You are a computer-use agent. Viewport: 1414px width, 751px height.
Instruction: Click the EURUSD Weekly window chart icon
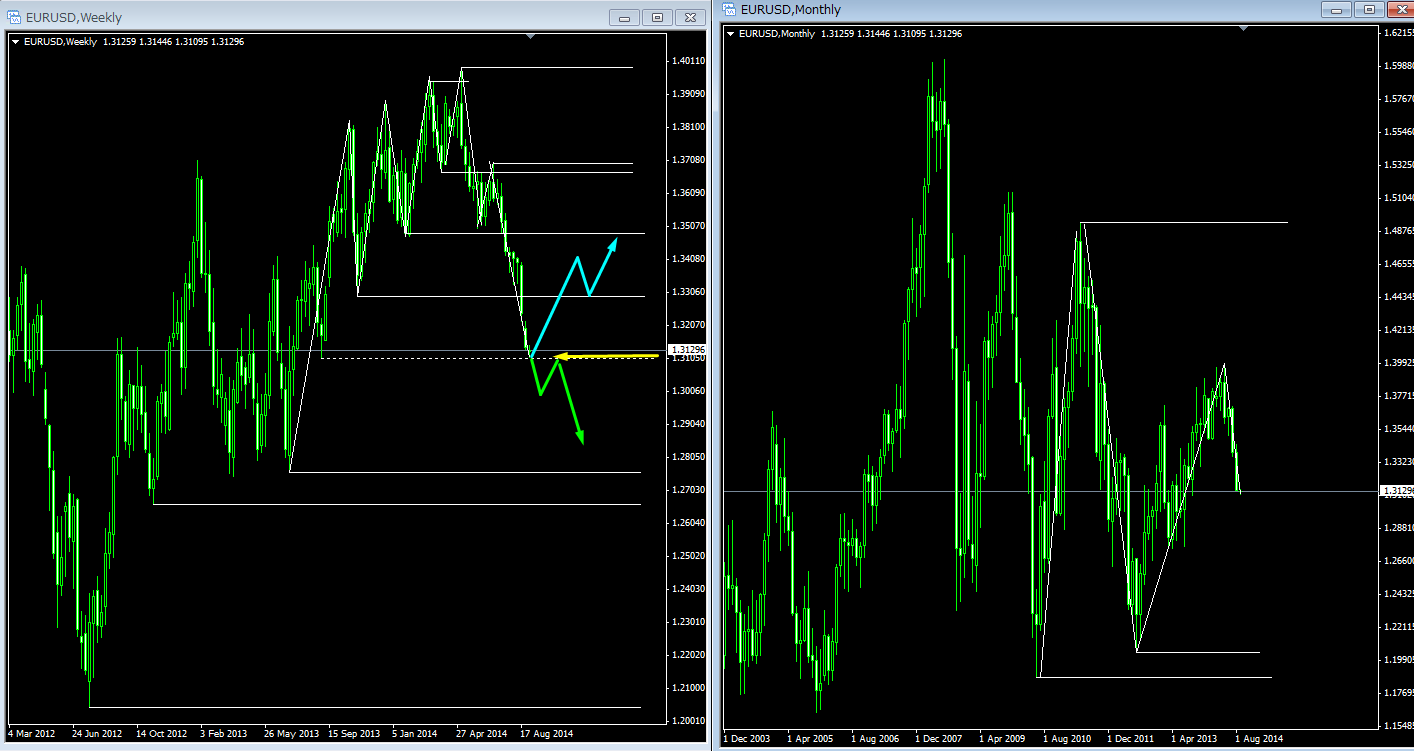pyautogui.click(x=14, y=17)
